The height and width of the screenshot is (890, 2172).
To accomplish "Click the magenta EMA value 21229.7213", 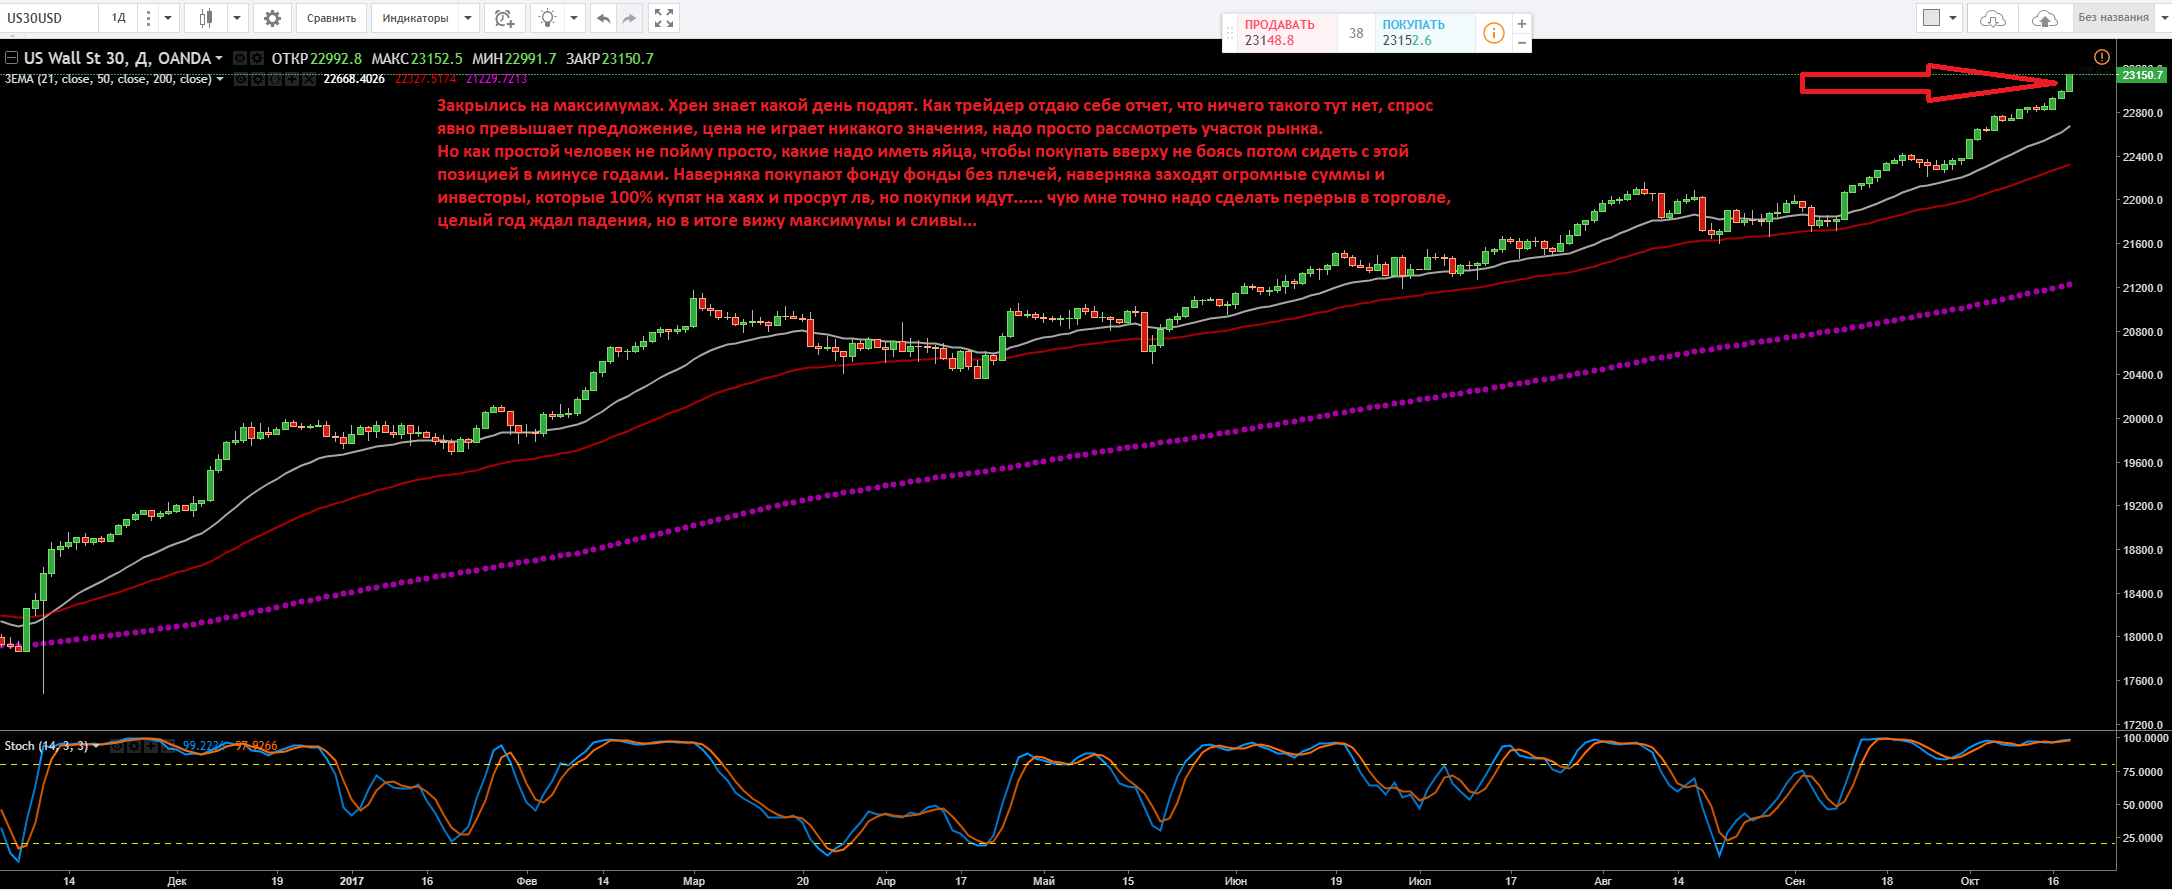I will pyautogui.click(x=496, y=79).
